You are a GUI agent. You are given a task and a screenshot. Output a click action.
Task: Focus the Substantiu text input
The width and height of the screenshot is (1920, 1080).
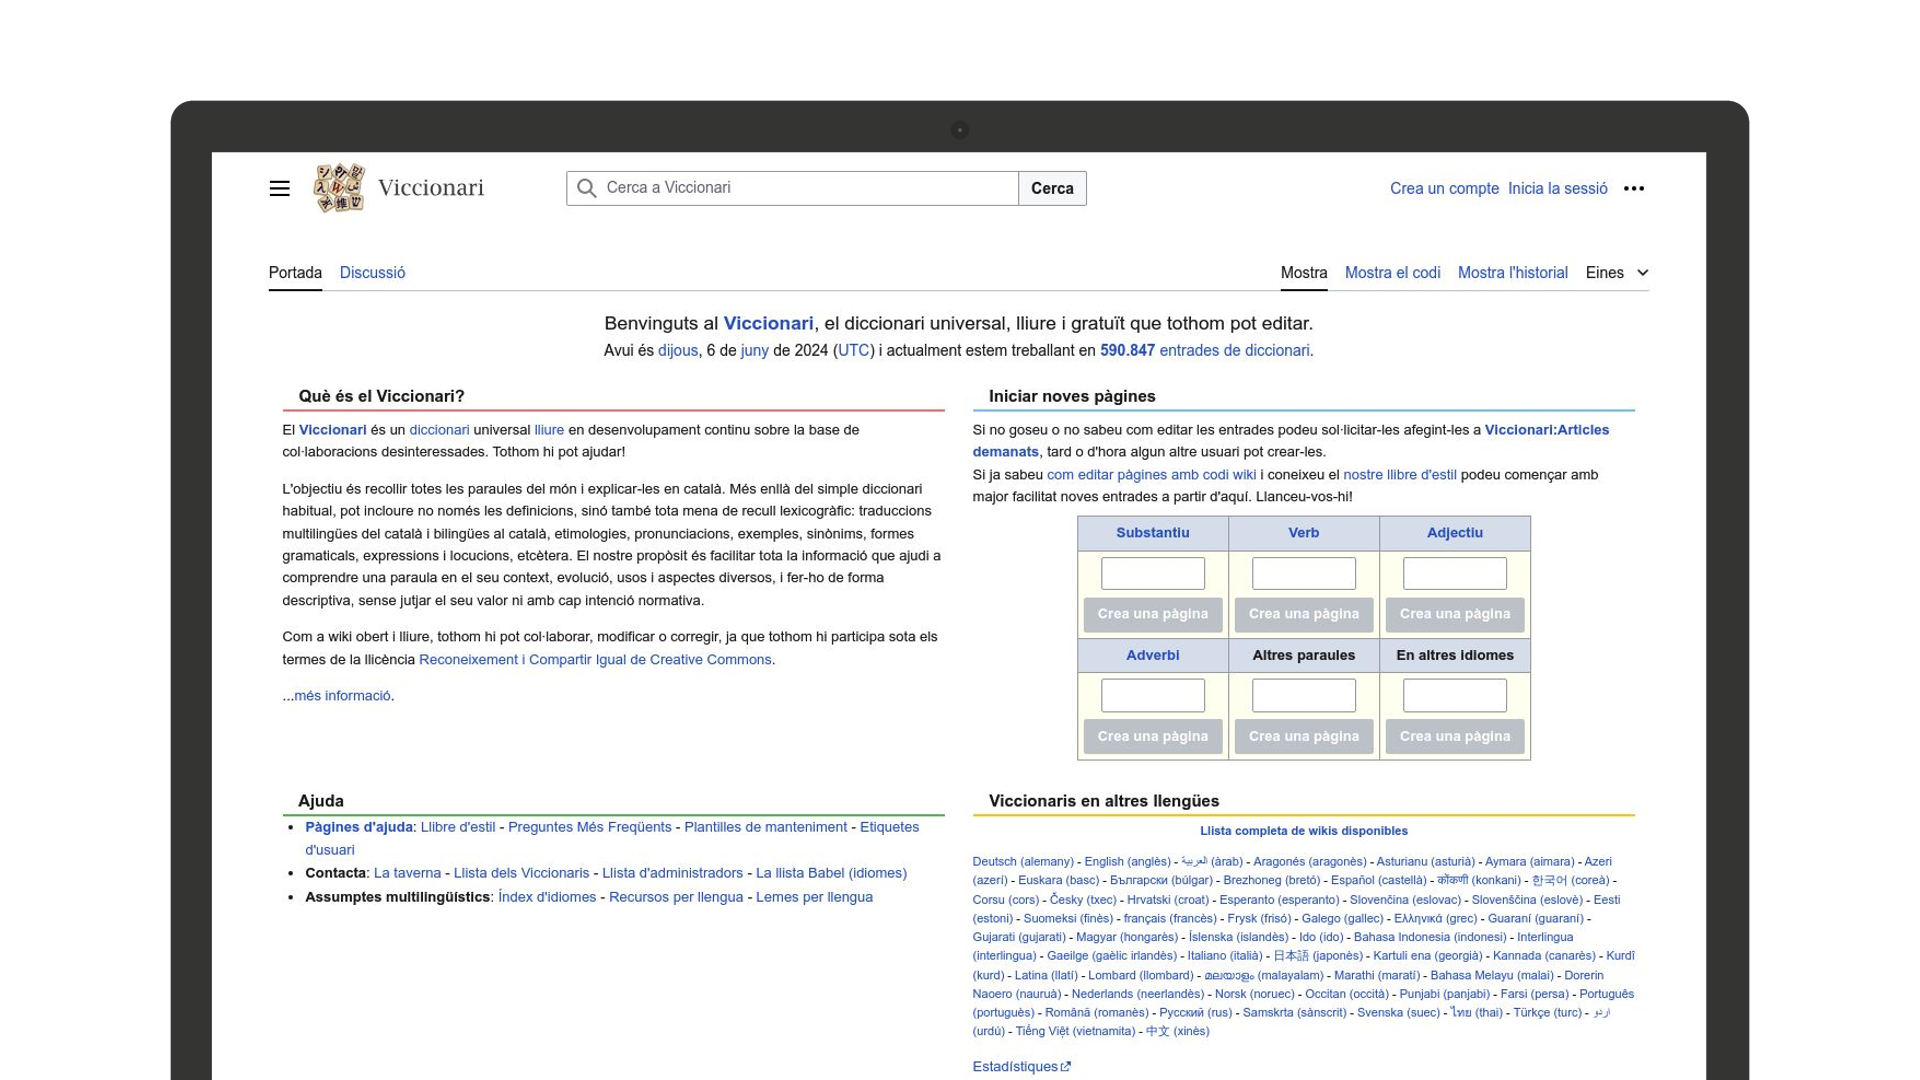click(x=1153, y=573)
